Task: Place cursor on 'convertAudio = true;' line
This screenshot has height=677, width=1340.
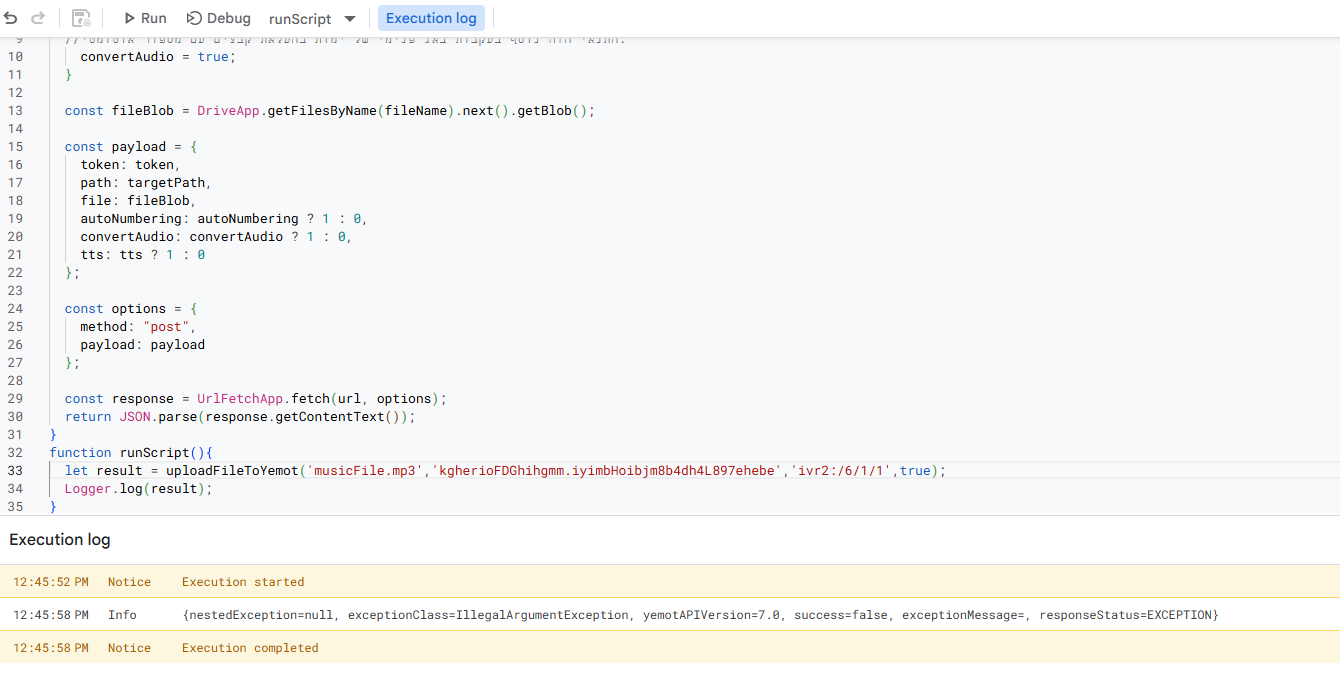Action: pos(159,57)
